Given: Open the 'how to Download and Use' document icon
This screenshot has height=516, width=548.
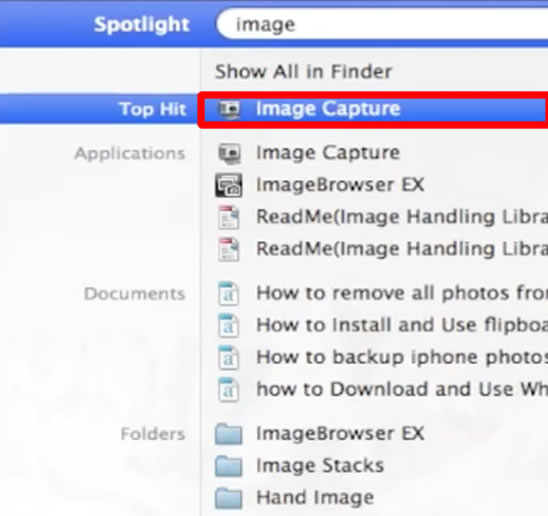Looking at the screenshot, I should click(228, 389).
